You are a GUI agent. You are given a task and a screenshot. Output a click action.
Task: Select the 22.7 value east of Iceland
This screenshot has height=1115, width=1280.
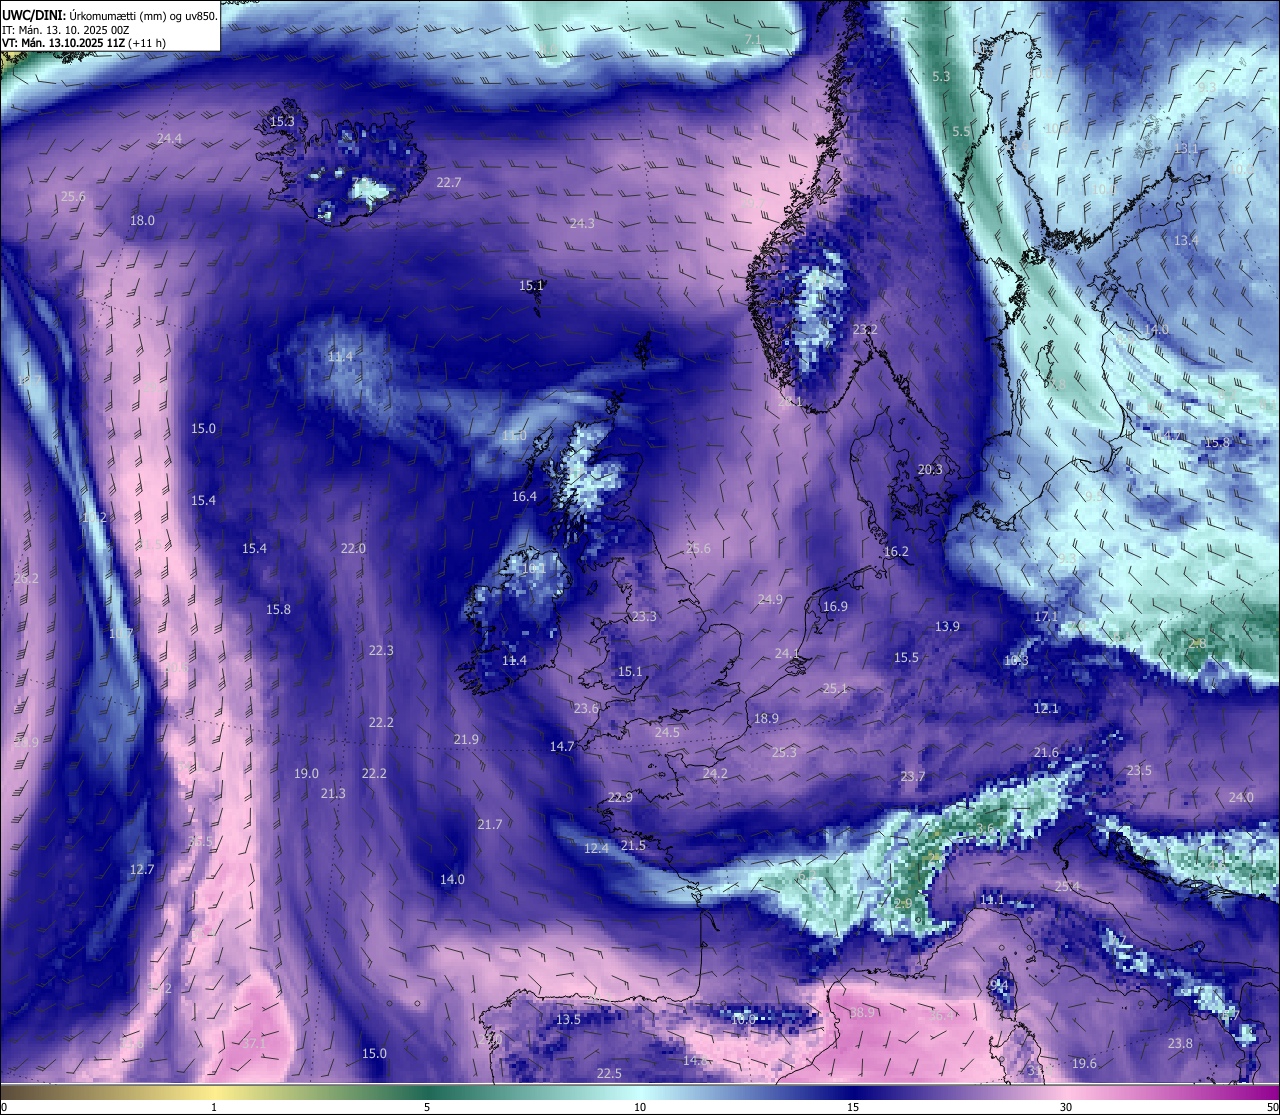(x=449, y=182)
